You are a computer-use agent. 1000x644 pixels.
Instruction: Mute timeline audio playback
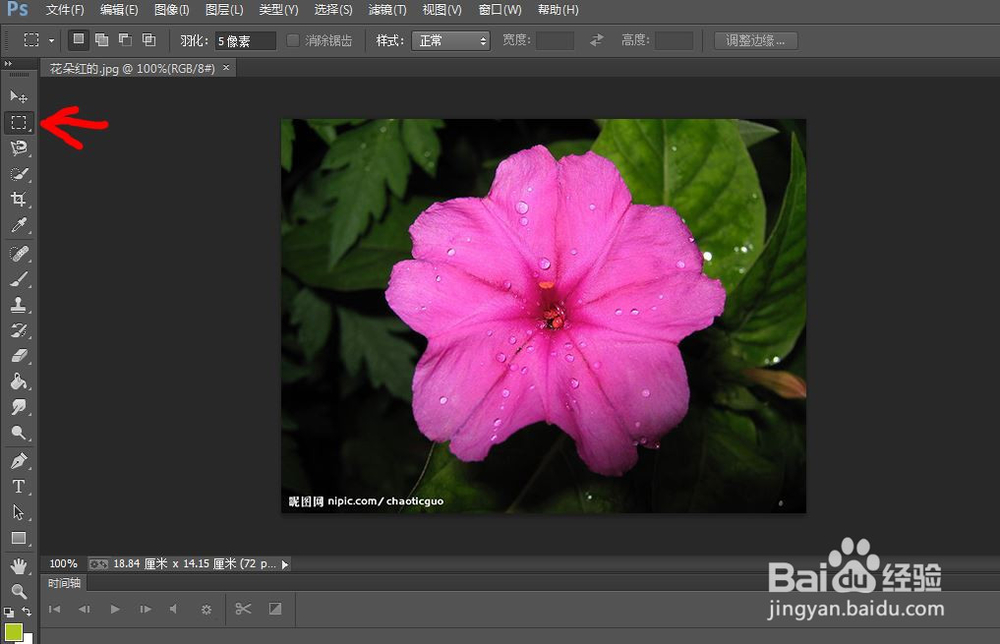click(173, 610)
